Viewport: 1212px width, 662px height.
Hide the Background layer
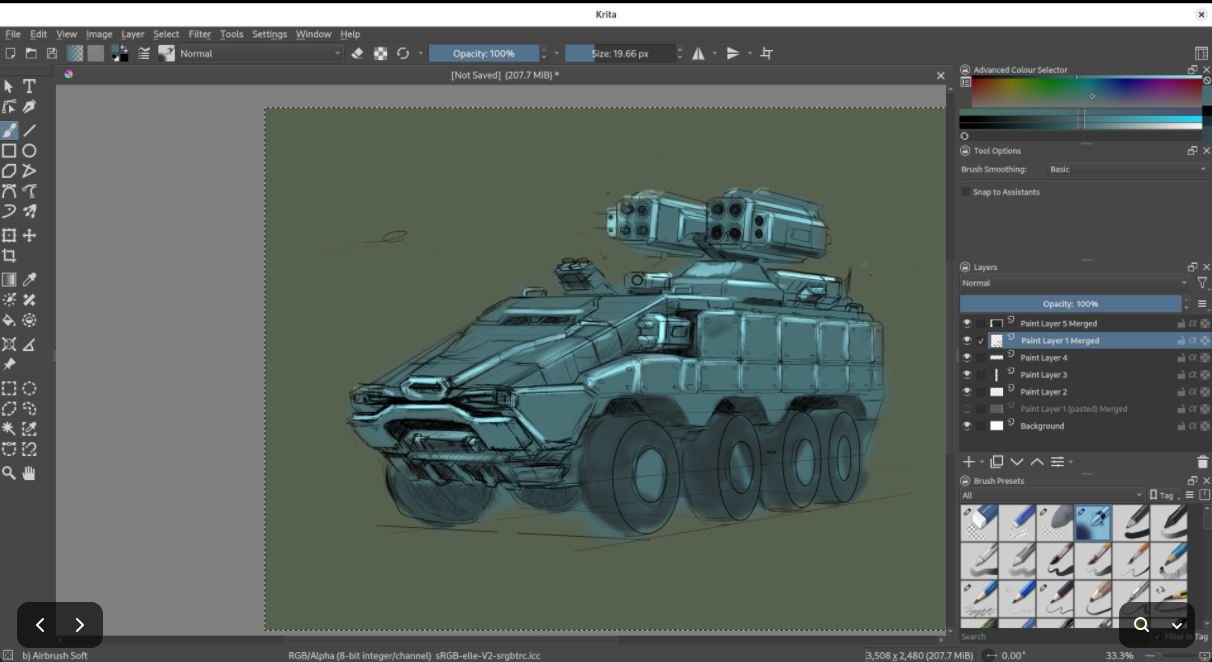click(x=966, y=426)
